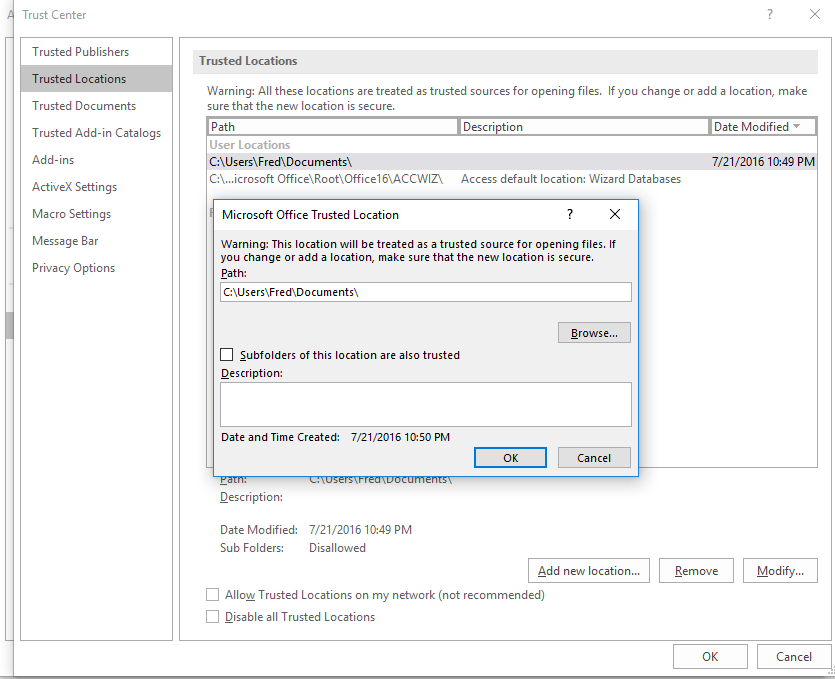
Task: Click inside the Description text box
Action: click(x=426, y=404)
